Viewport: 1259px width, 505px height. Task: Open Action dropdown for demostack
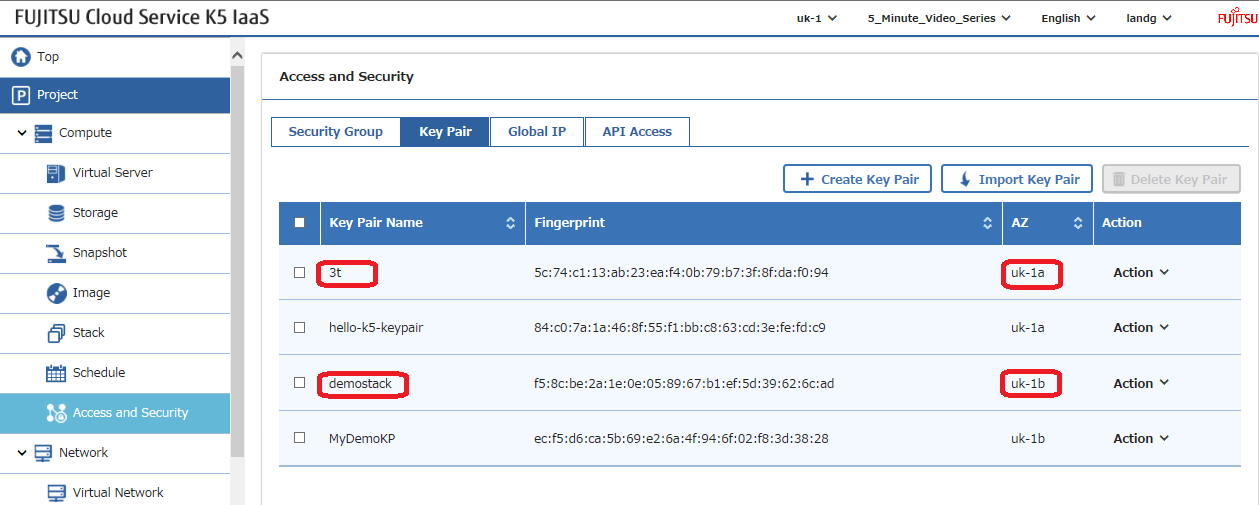[1141, 383]
